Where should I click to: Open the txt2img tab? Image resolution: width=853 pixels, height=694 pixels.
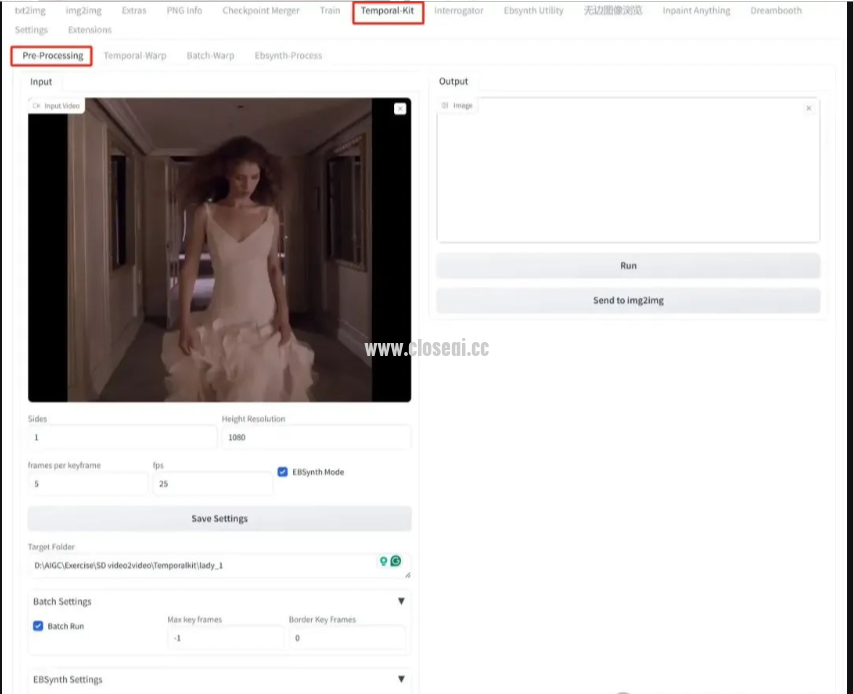click(x=30, y=10)
